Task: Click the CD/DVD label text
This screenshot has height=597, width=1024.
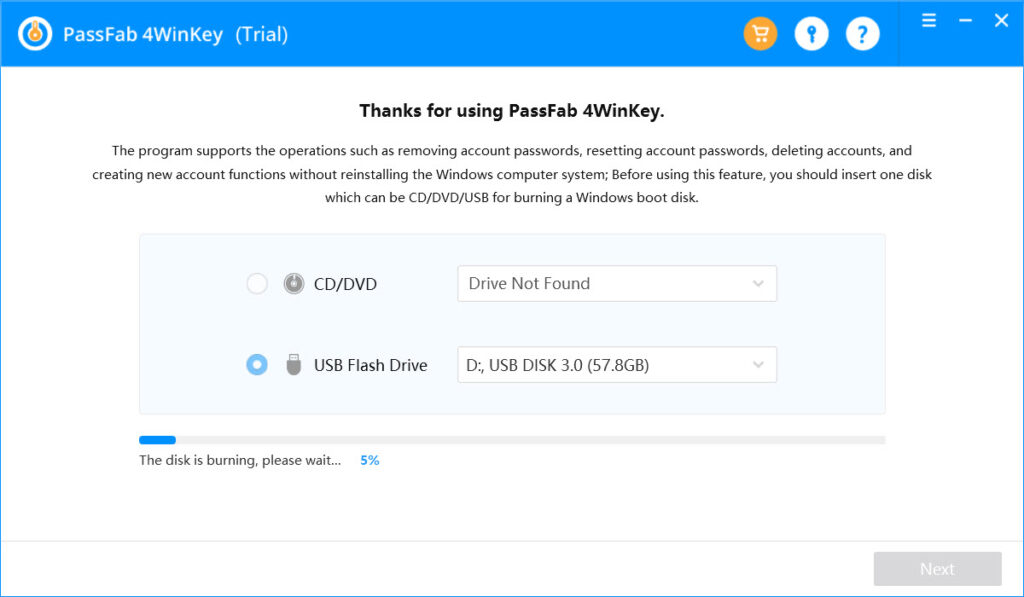Action: [x=345, y=284]
